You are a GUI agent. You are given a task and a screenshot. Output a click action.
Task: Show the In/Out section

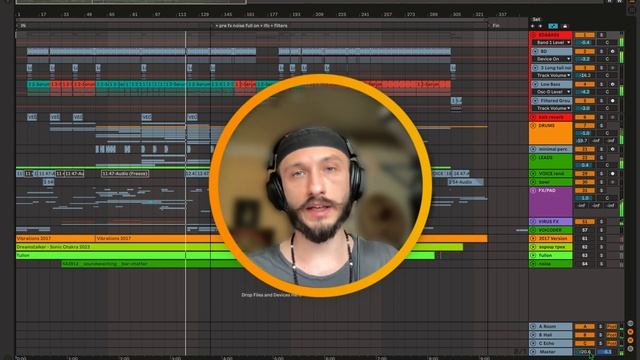[x=631, y=324]
